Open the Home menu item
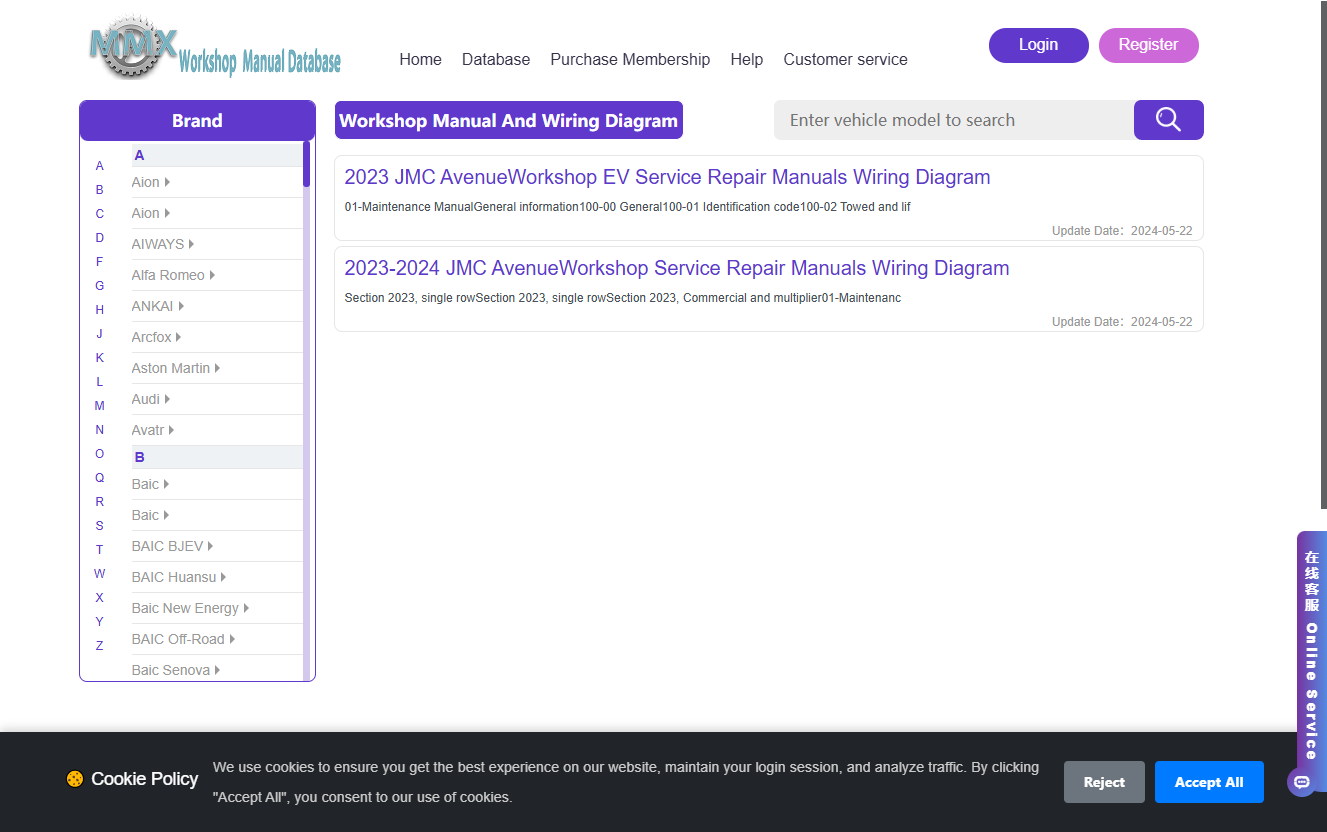Screen dimensions: 1327x832 tap(420, 59)
